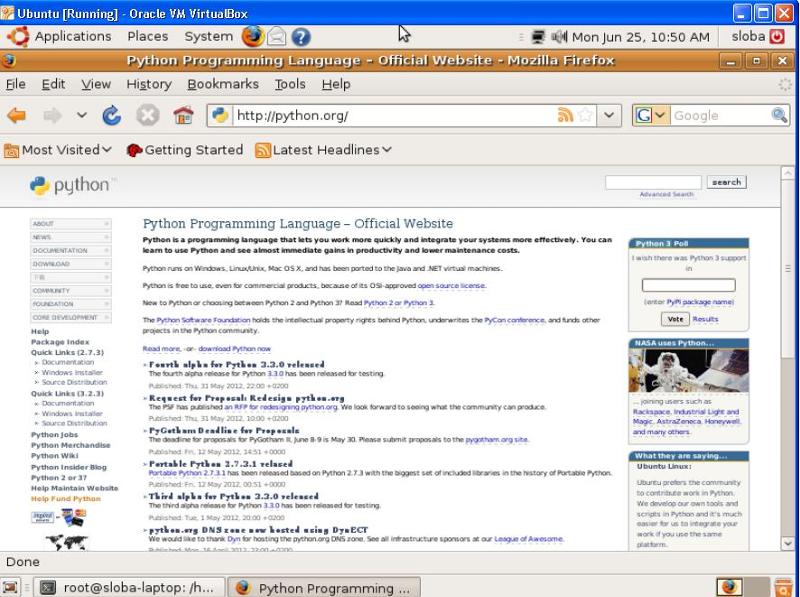Screen dimensions: 800x597
Task: Click the vertical scrollbar down arrow
Action: pos(787,543)
